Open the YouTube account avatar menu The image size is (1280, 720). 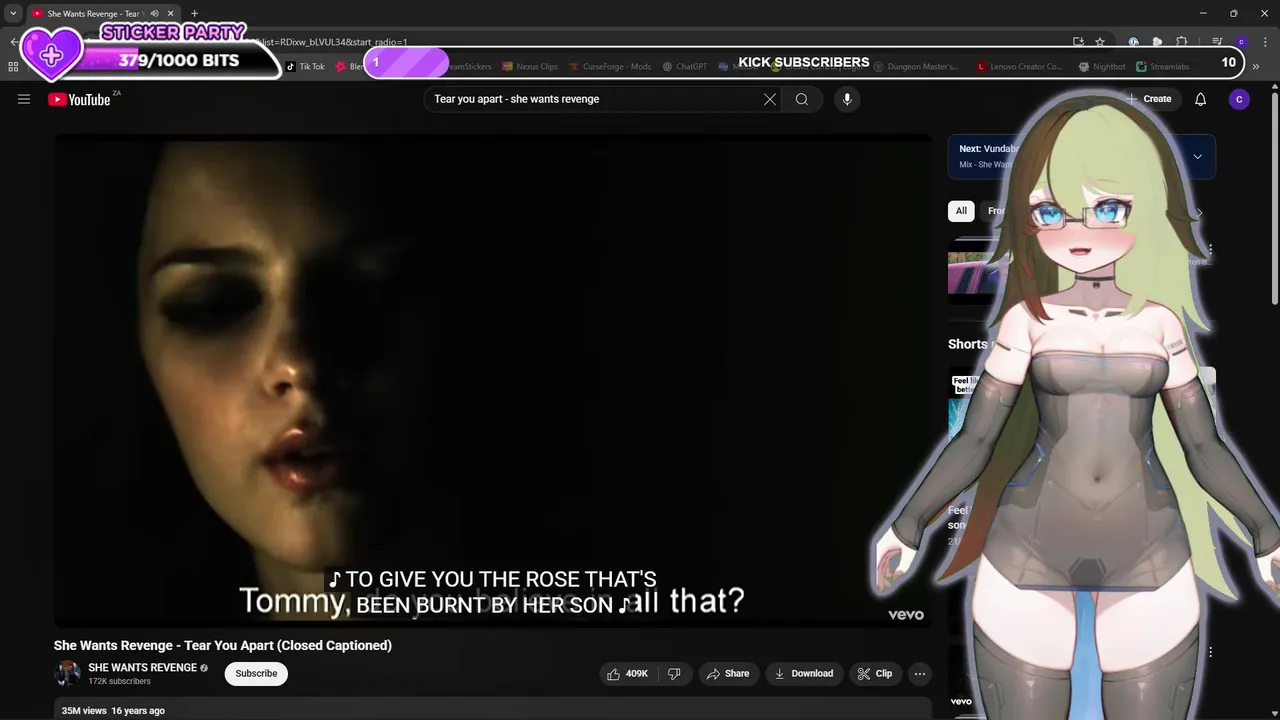[x=1239, y=99]
